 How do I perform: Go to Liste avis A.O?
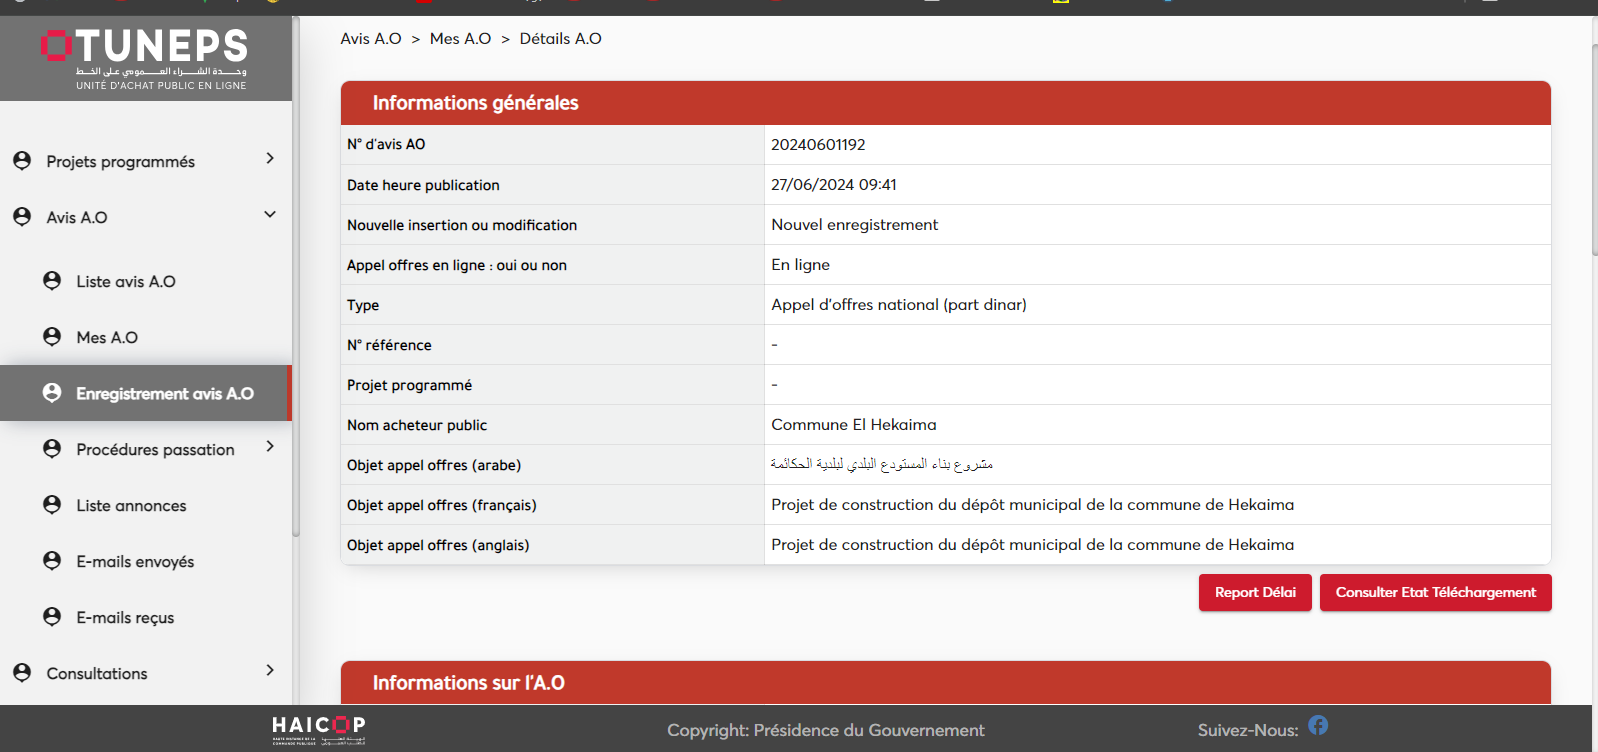coord(126,282)
